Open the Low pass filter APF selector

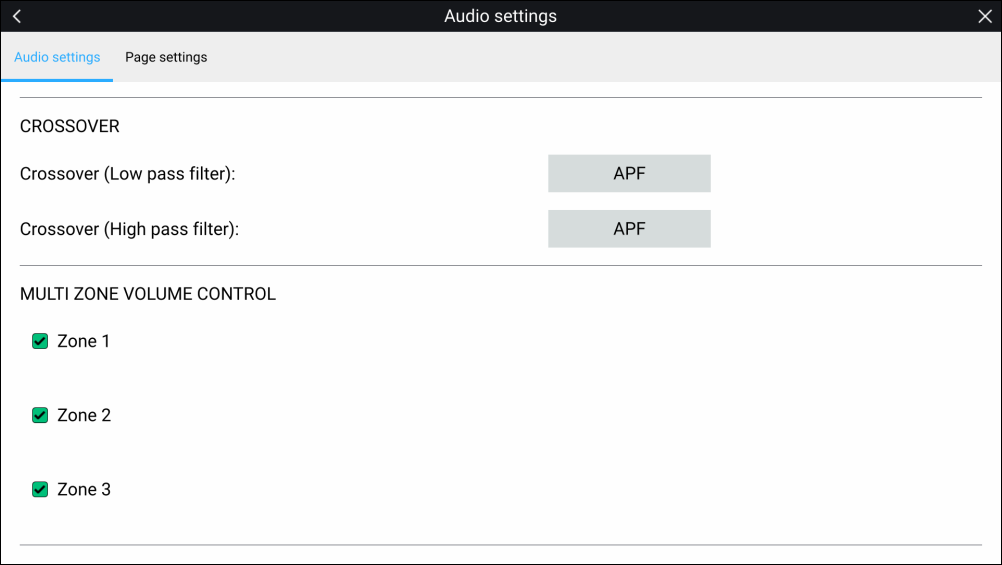click(x=629, y=173)
